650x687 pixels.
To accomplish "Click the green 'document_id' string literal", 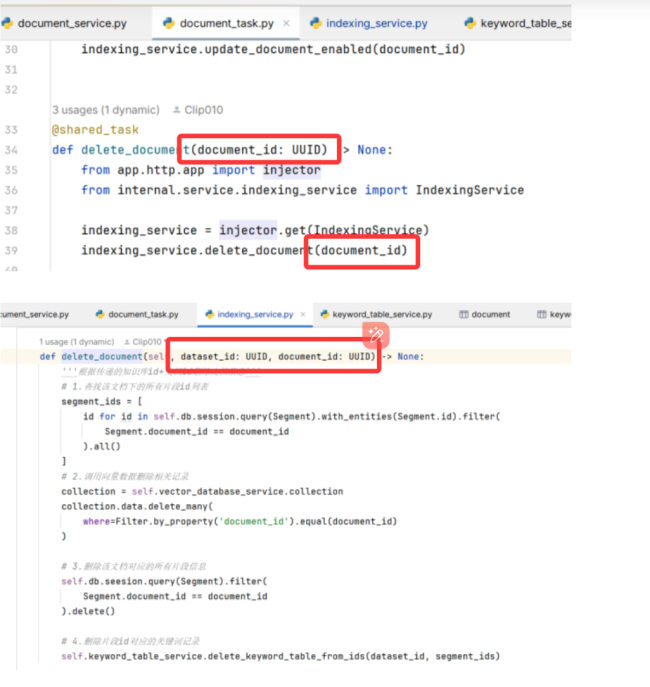I will click(x=254, y=521).
